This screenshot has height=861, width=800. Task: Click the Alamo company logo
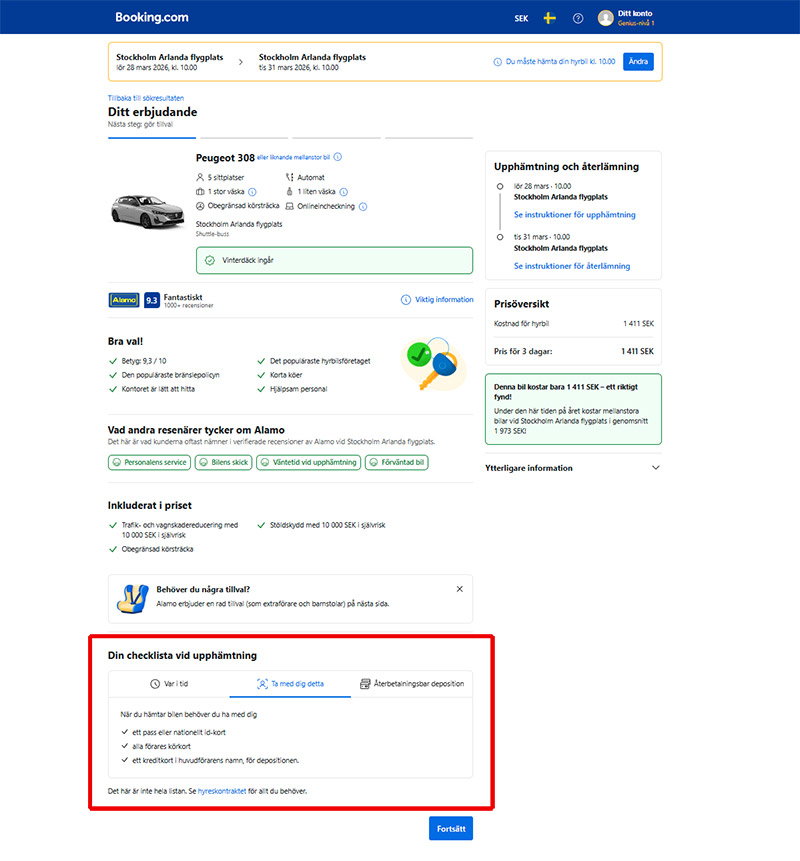123,299
